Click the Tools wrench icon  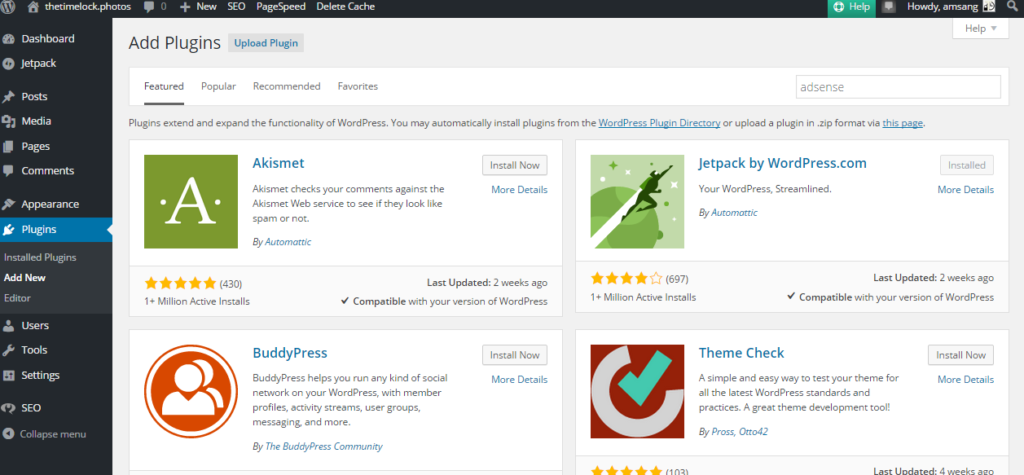click(x=8, y=350)
